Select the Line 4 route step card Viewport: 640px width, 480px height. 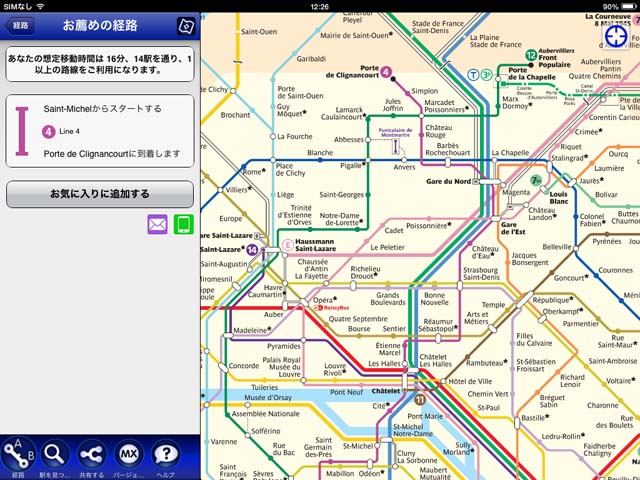click(100, 131)
